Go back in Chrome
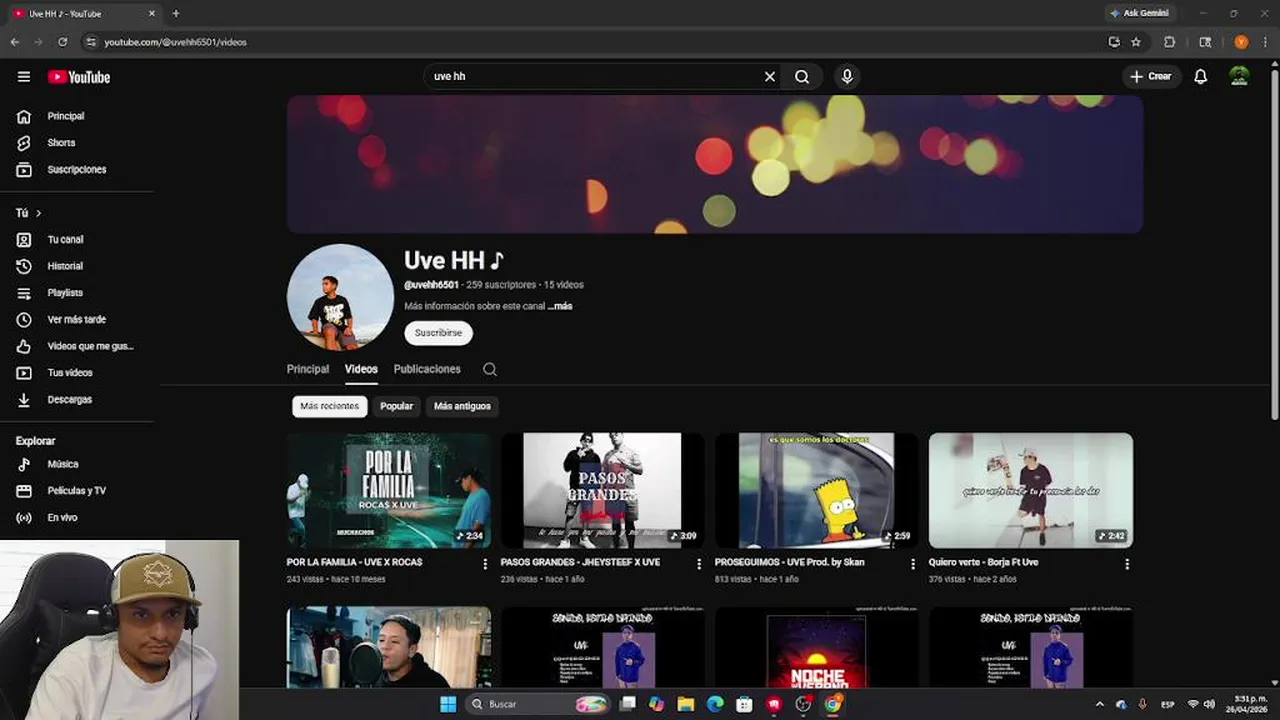The width and height of the screenshot is (1280, 720). [15, 42]
